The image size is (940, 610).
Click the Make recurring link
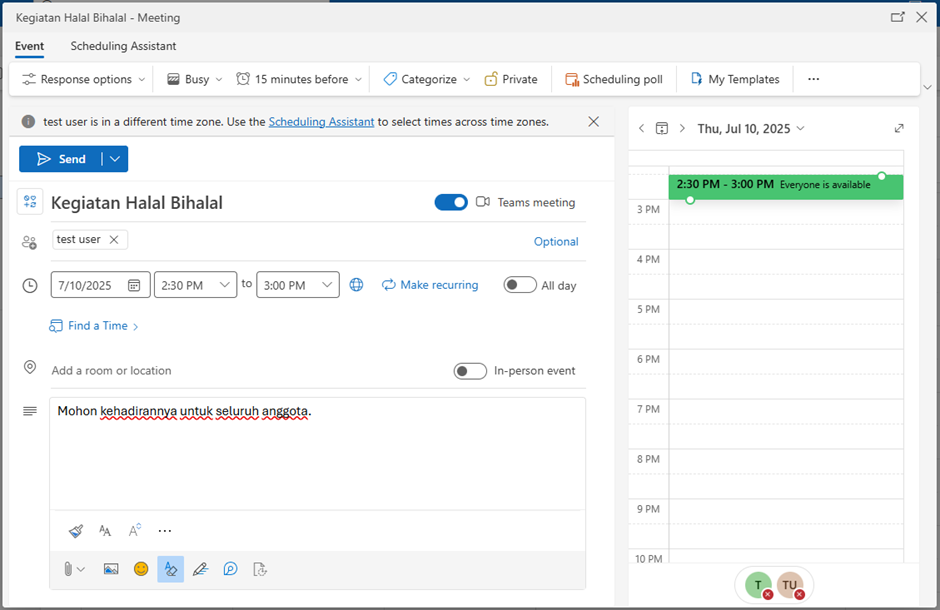pyautogui.click(x=430, y=285)
